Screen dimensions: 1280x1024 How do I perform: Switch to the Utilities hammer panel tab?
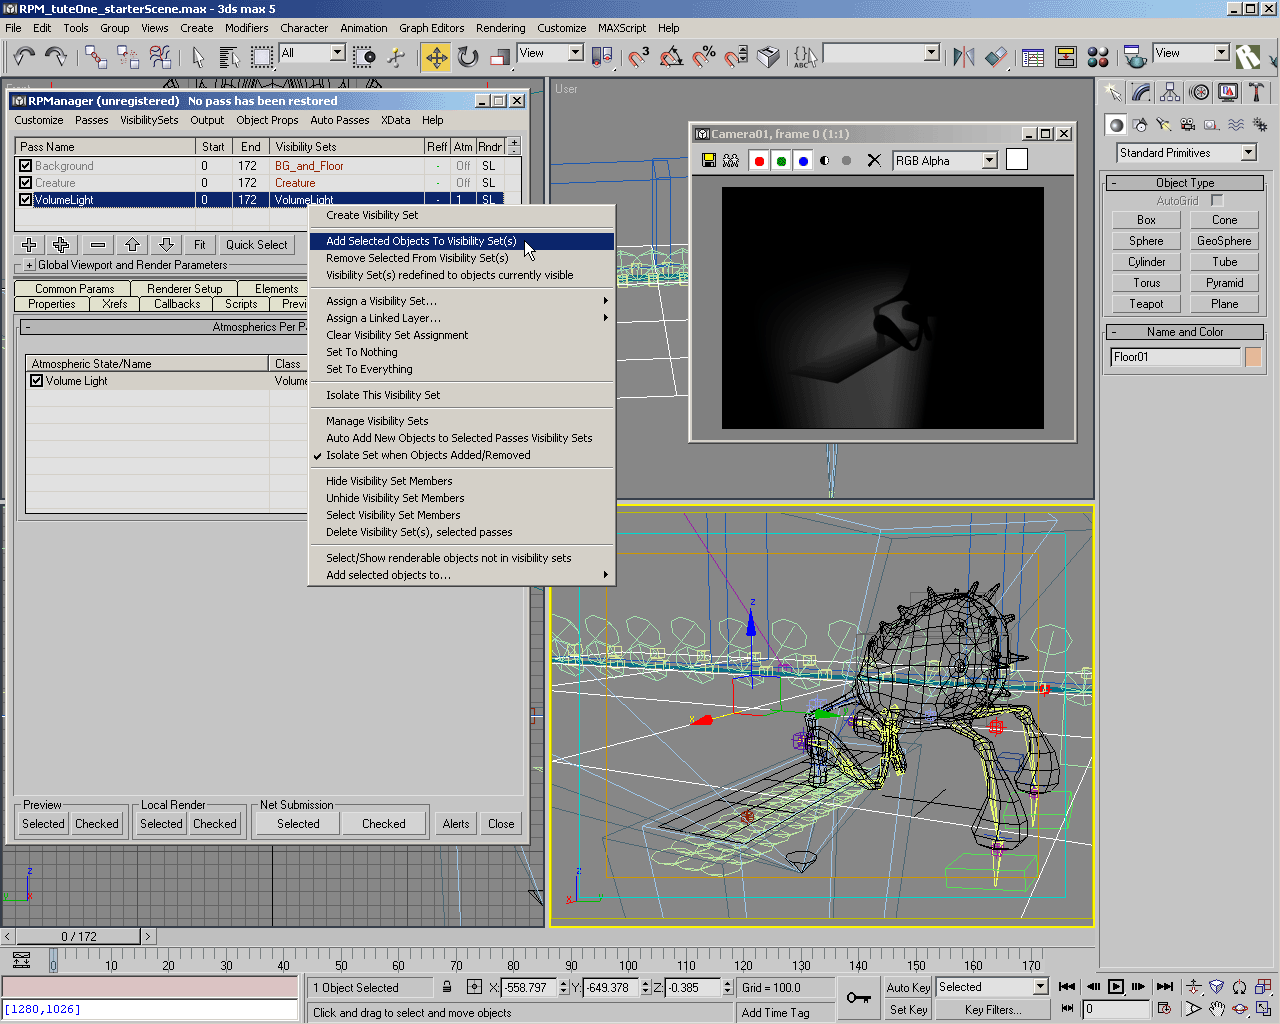[1257, 93]
